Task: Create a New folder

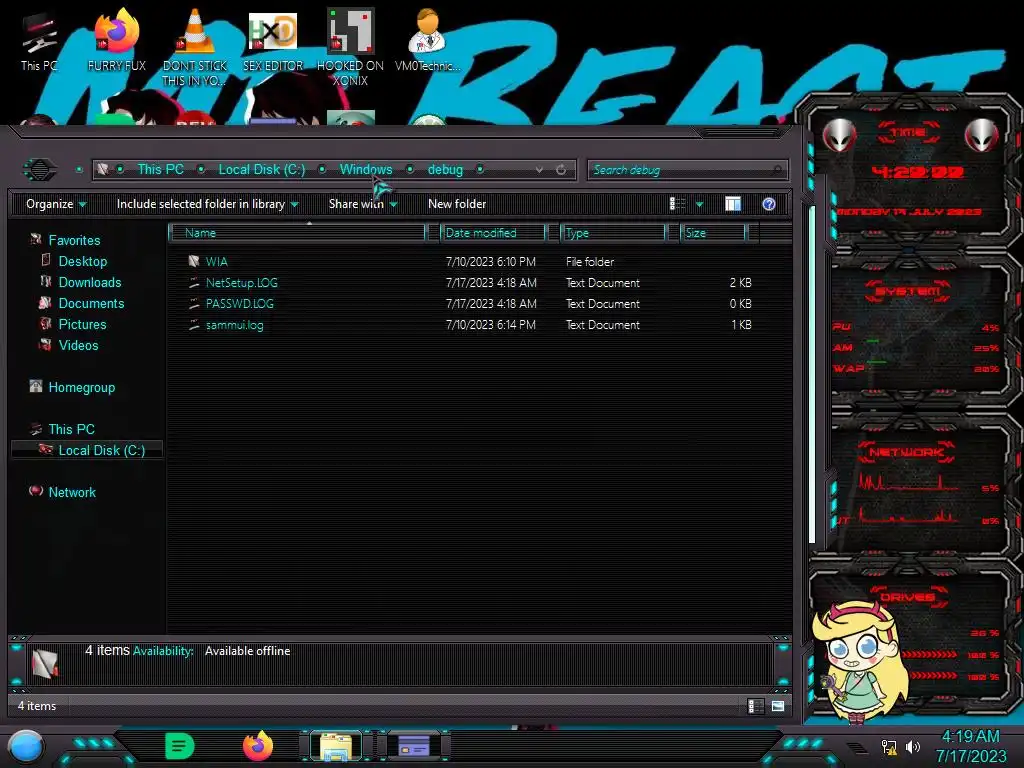Action: coord(457,204)
